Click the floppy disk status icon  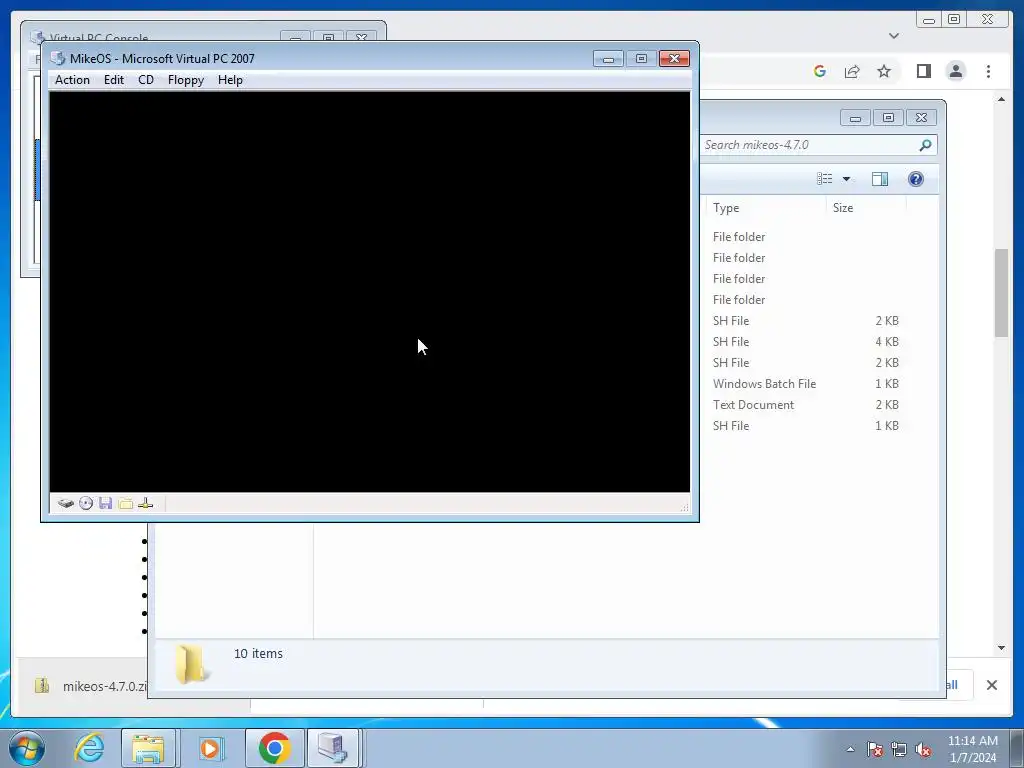(105, 503)
